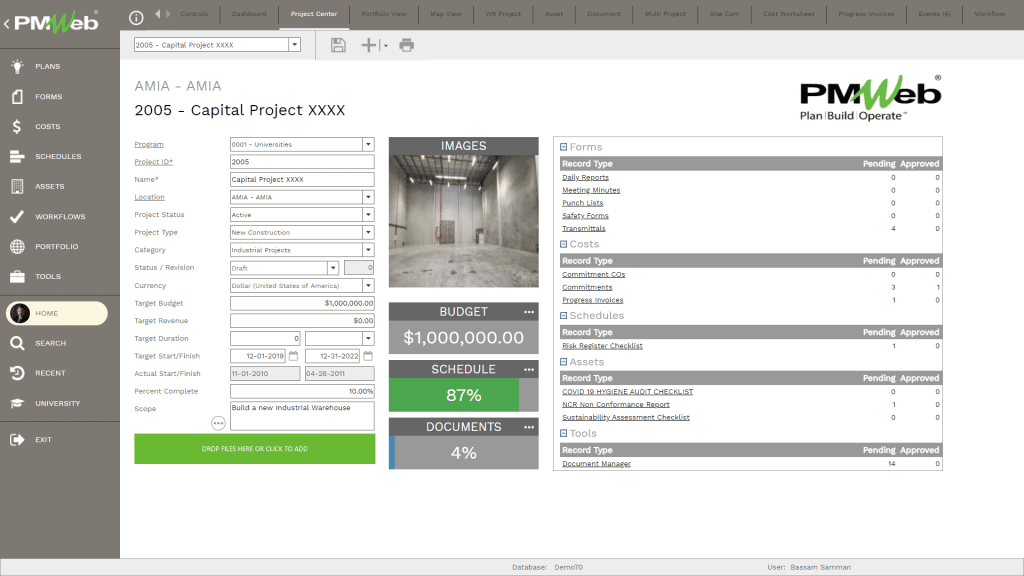Image resolution: width=1024 pixels, height=576 pixels.
Task: Click the Exit icon in sidebar
Action: pos(18,440)
